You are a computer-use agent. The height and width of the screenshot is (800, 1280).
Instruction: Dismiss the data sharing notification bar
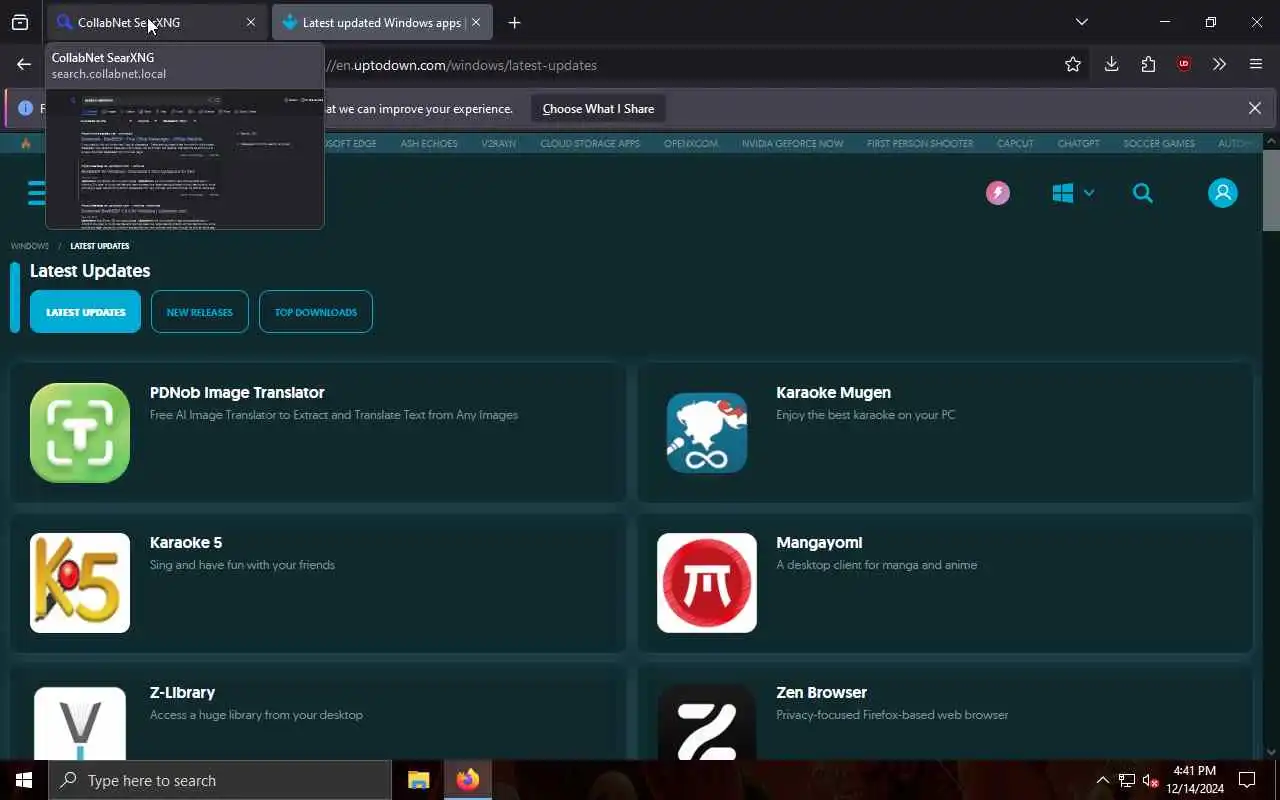[x=1255, y=108]
